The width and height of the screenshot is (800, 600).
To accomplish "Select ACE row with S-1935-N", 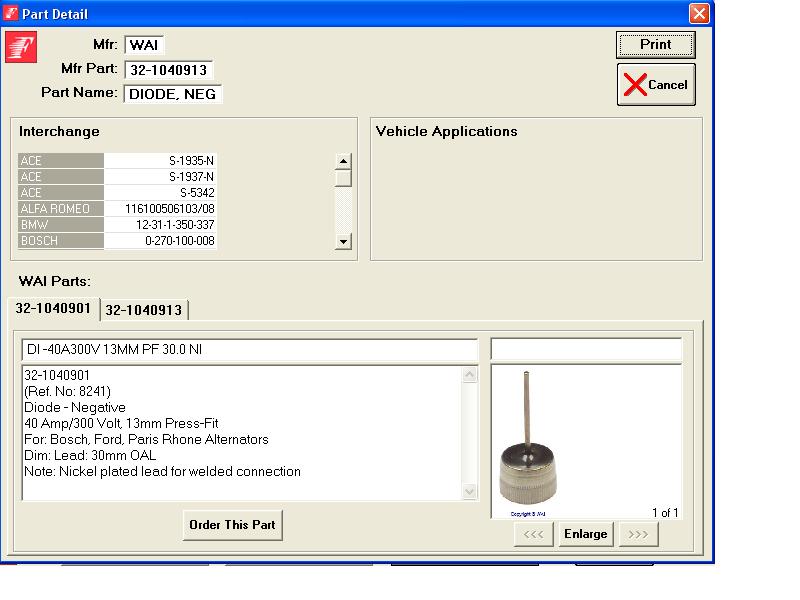I will pyautogui.click(x=117, y=161).
